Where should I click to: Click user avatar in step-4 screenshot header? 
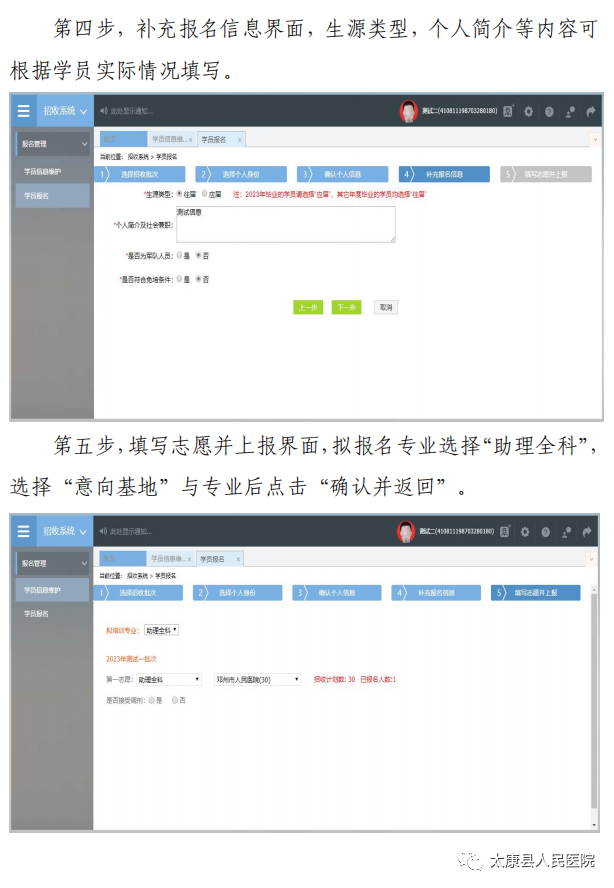click(408, 111)
